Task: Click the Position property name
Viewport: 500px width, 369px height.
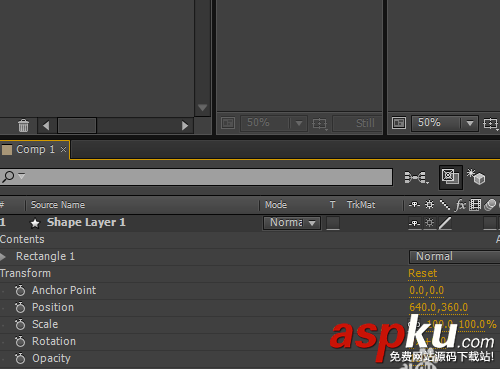Action: pos(53,307)
